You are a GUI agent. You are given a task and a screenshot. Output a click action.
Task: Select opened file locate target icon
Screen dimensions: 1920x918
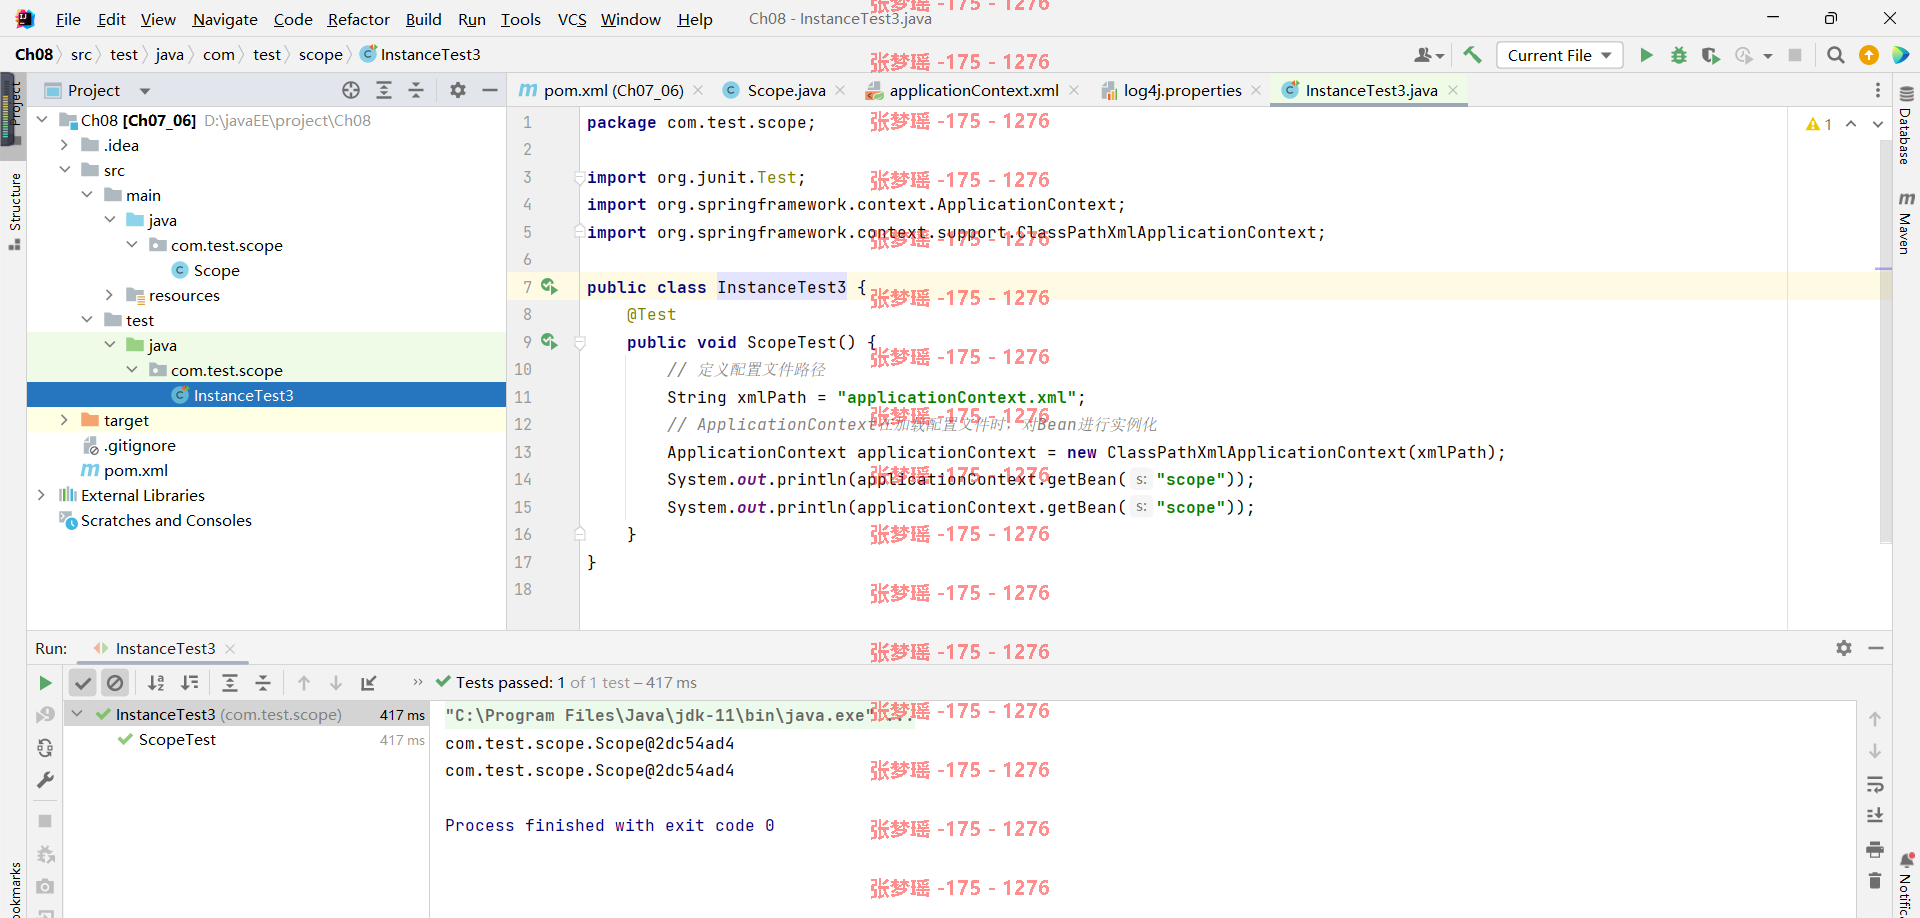click(x=351, y=90)
